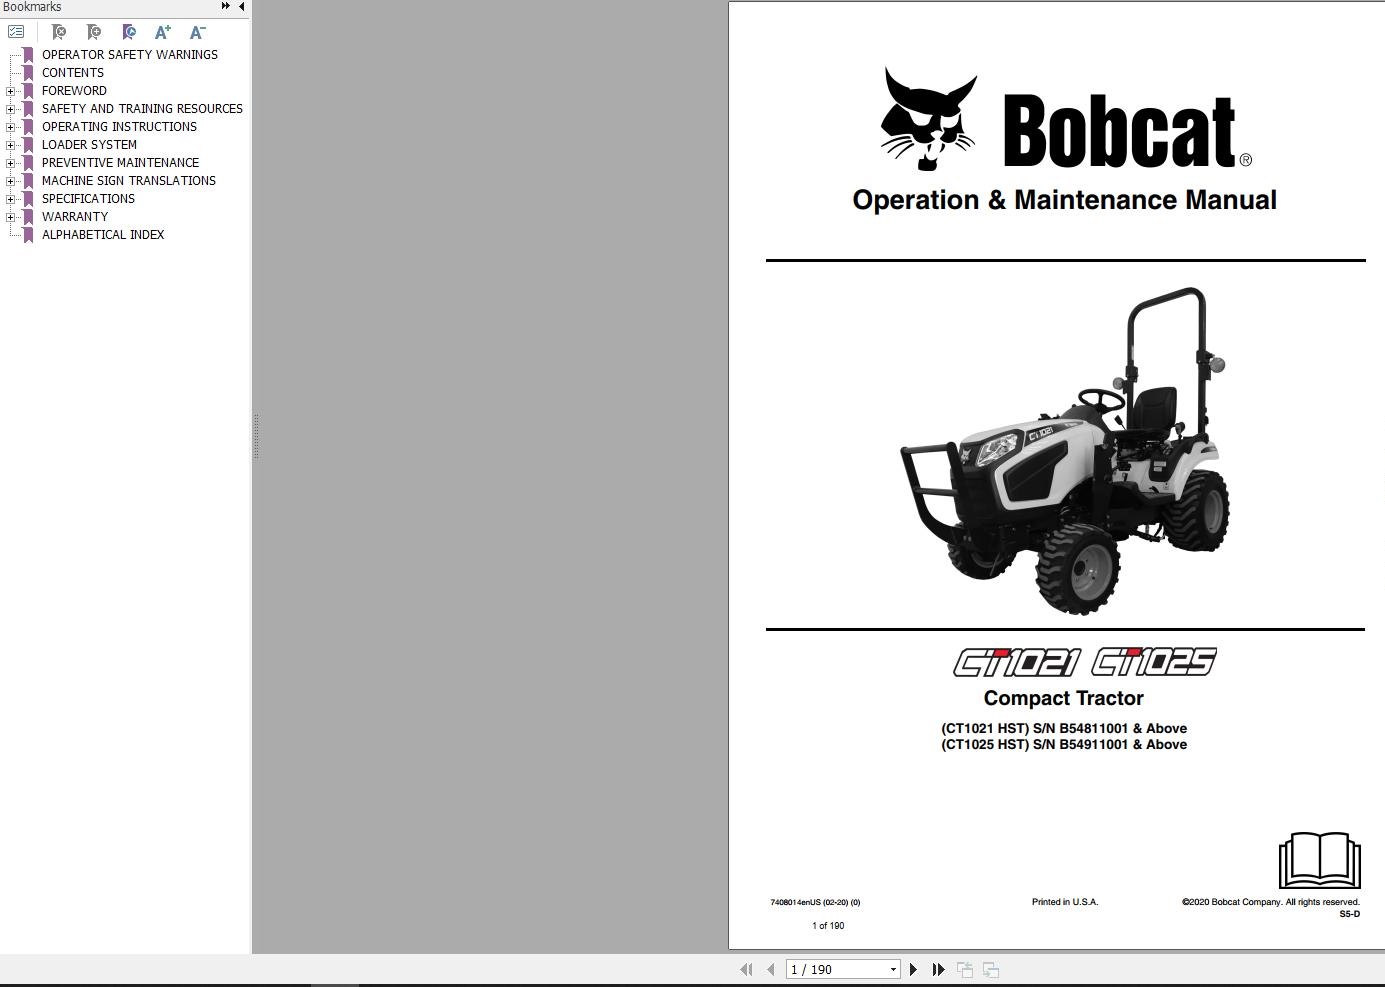
Task: Expand the WARRANTY bookmark
Action: pos(10,217)
